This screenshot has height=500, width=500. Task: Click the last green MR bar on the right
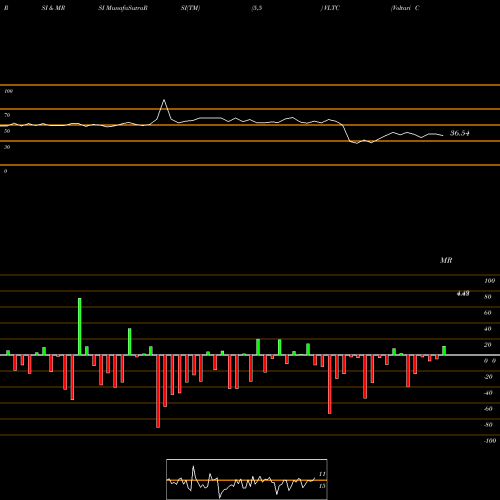444,351
